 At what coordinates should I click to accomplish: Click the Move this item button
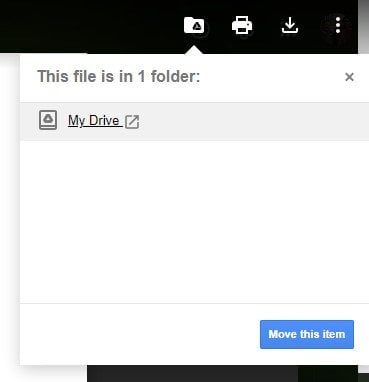point(307,334)
